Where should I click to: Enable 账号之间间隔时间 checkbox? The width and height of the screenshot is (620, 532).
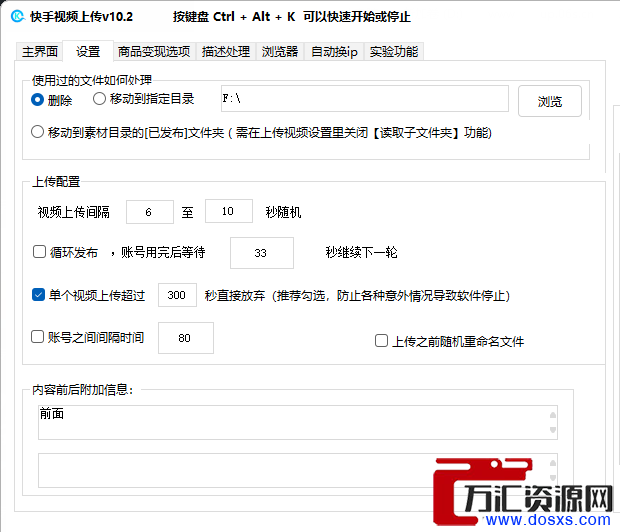[38, 337]
